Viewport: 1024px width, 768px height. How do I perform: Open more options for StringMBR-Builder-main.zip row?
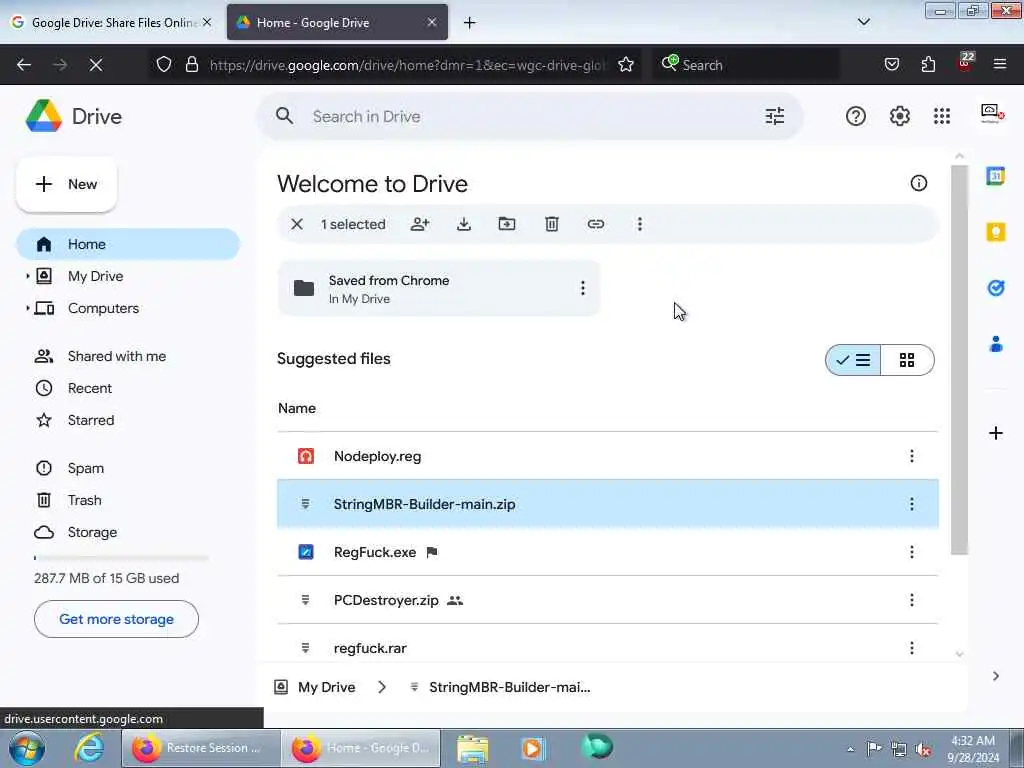pyautogui.click(x=912, y=504)
